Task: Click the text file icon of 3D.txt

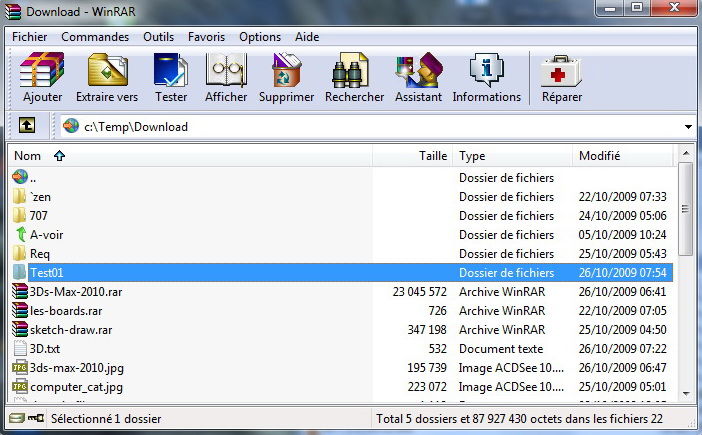Action: (x=20, y=348)
